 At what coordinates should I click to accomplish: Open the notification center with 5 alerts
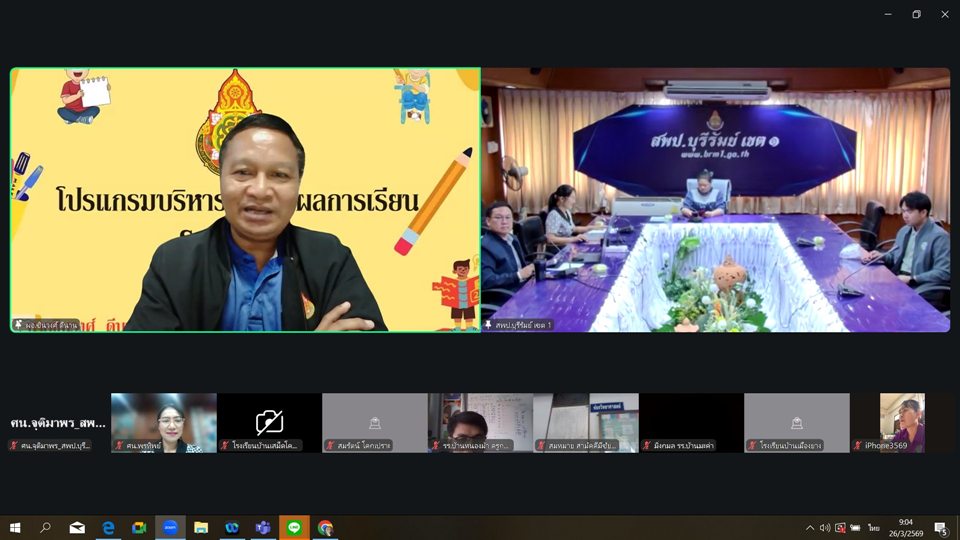click(x=941, y=527)
